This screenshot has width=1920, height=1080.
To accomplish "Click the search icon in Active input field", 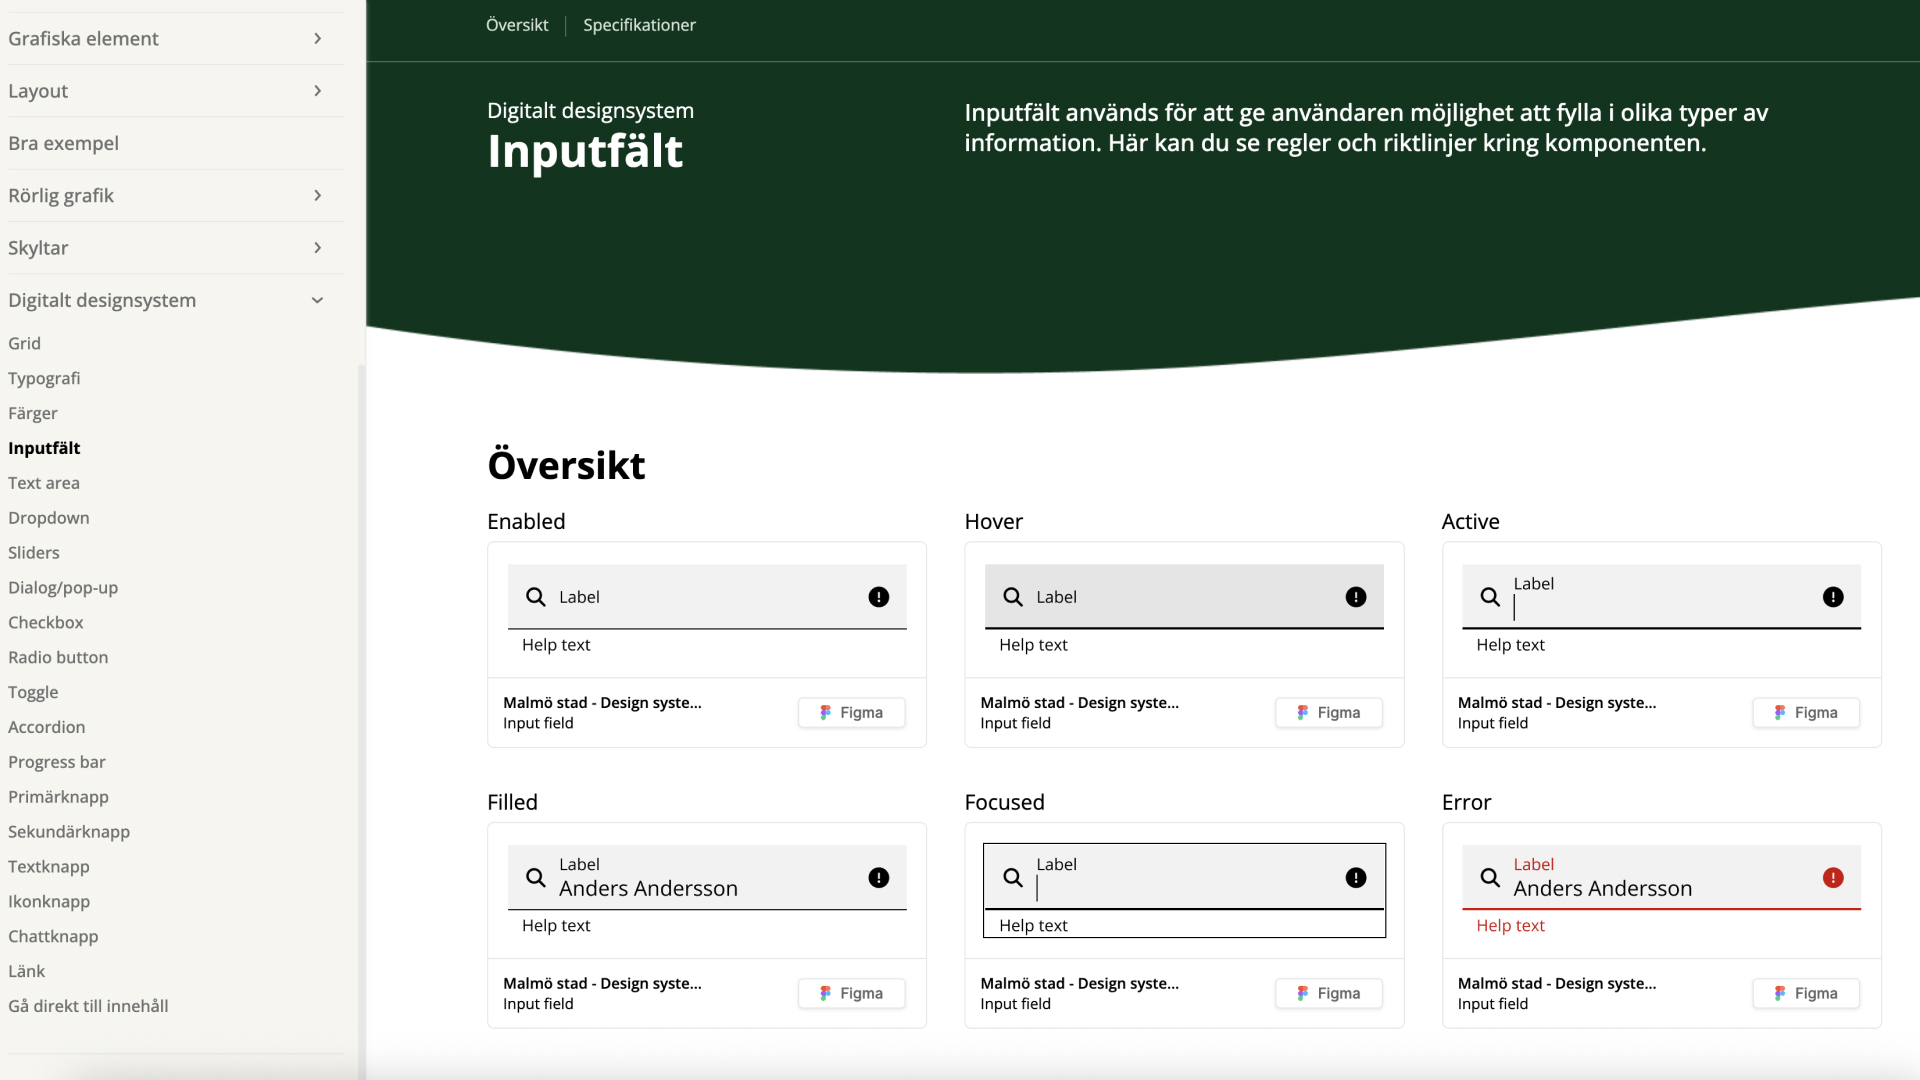I will pos(1490,597).
